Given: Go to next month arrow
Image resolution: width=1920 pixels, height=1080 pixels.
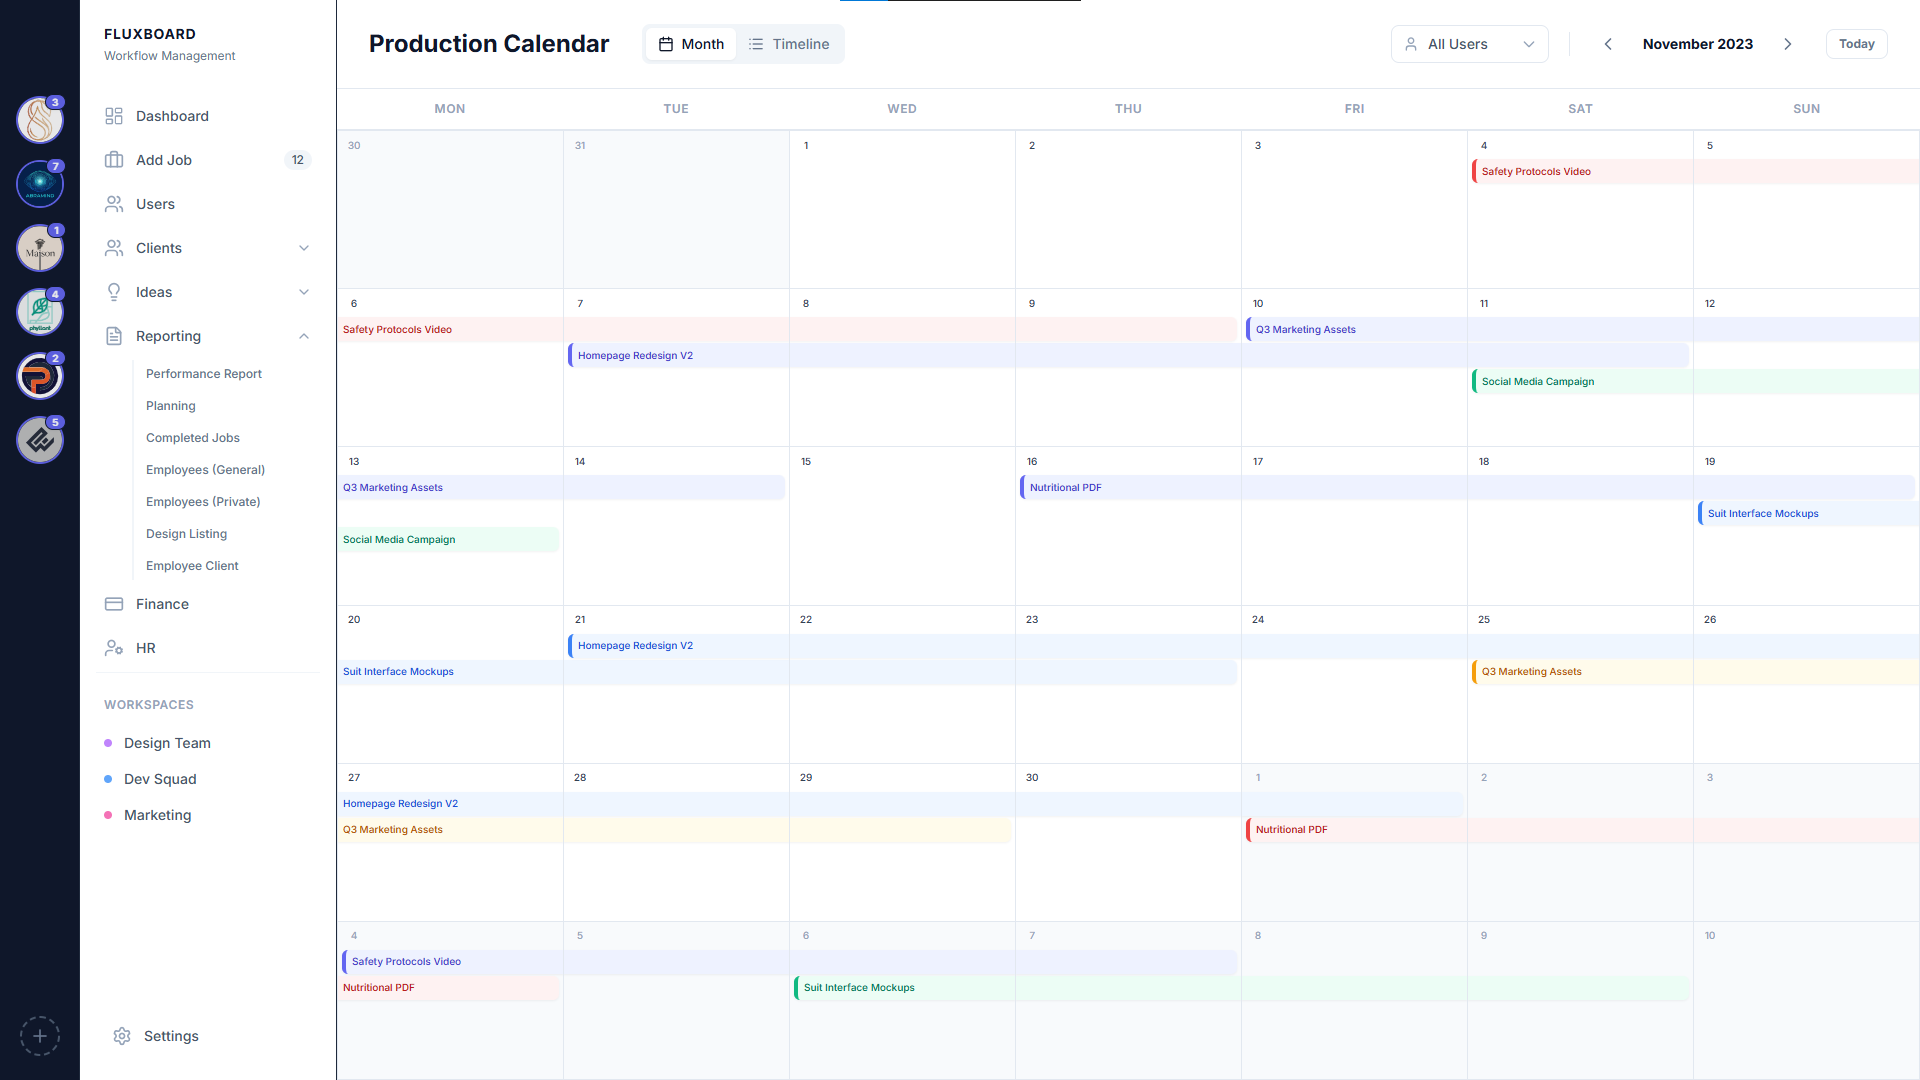Looking at the screenshot, I should point(1788,44).
